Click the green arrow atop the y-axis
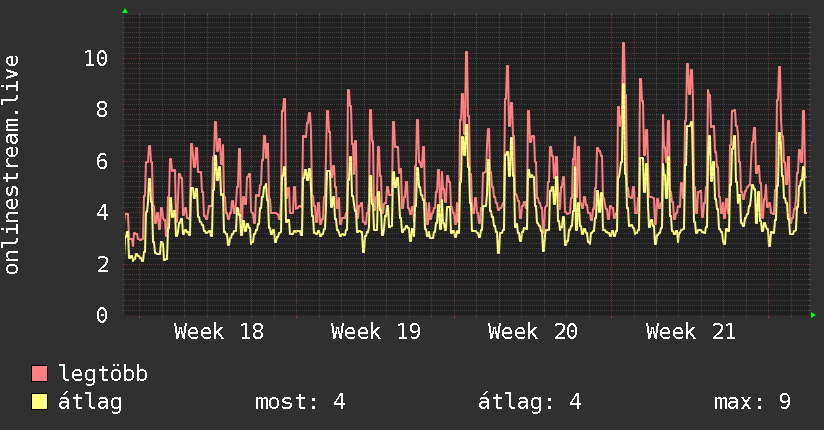The height and width of the screenshot is (430, 824). (x=125, y=11)
